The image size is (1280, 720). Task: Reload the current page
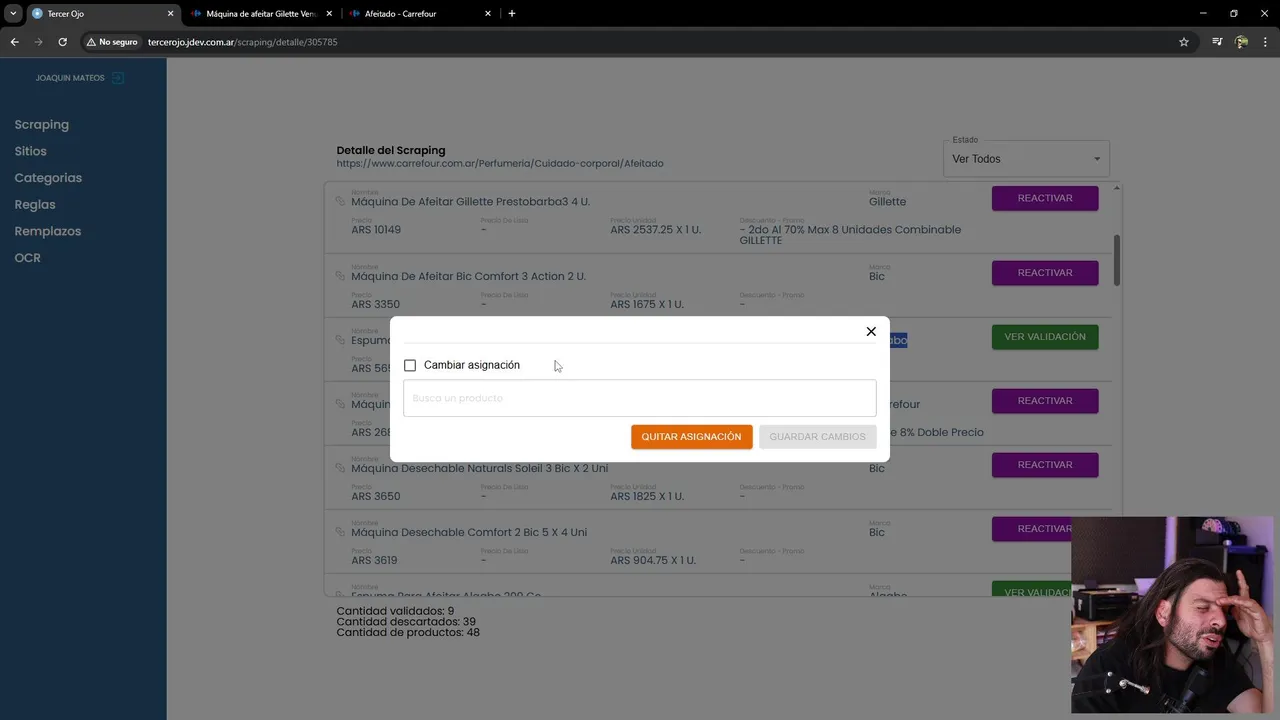coord(62,42)
